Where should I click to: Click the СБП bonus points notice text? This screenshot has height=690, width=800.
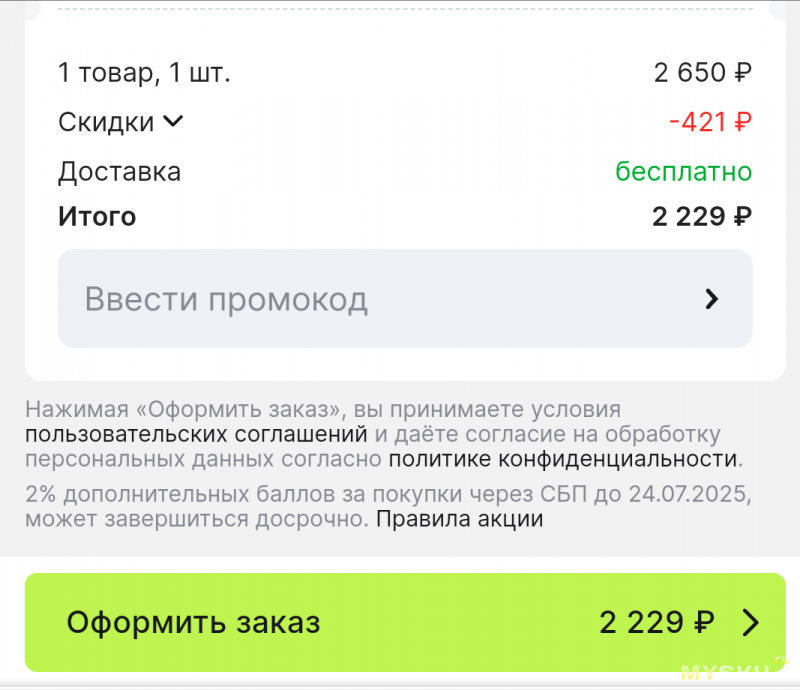coord(388,506)
